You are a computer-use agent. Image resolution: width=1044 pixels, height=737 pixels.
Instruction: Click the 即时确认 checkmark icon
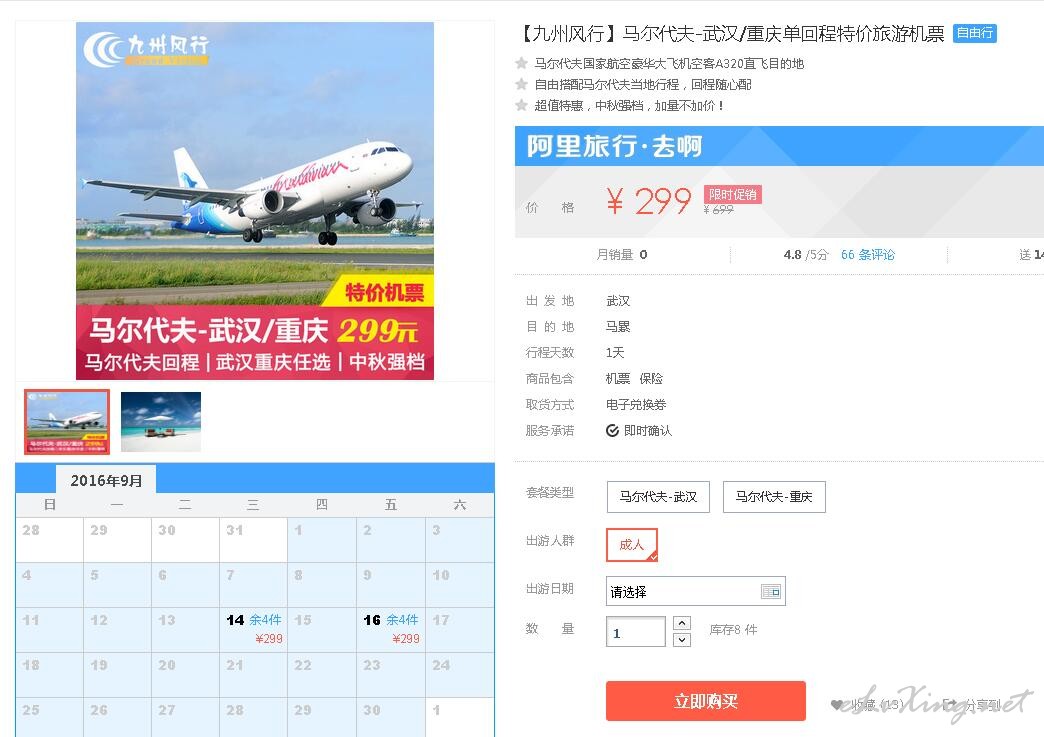pos(613,431)
